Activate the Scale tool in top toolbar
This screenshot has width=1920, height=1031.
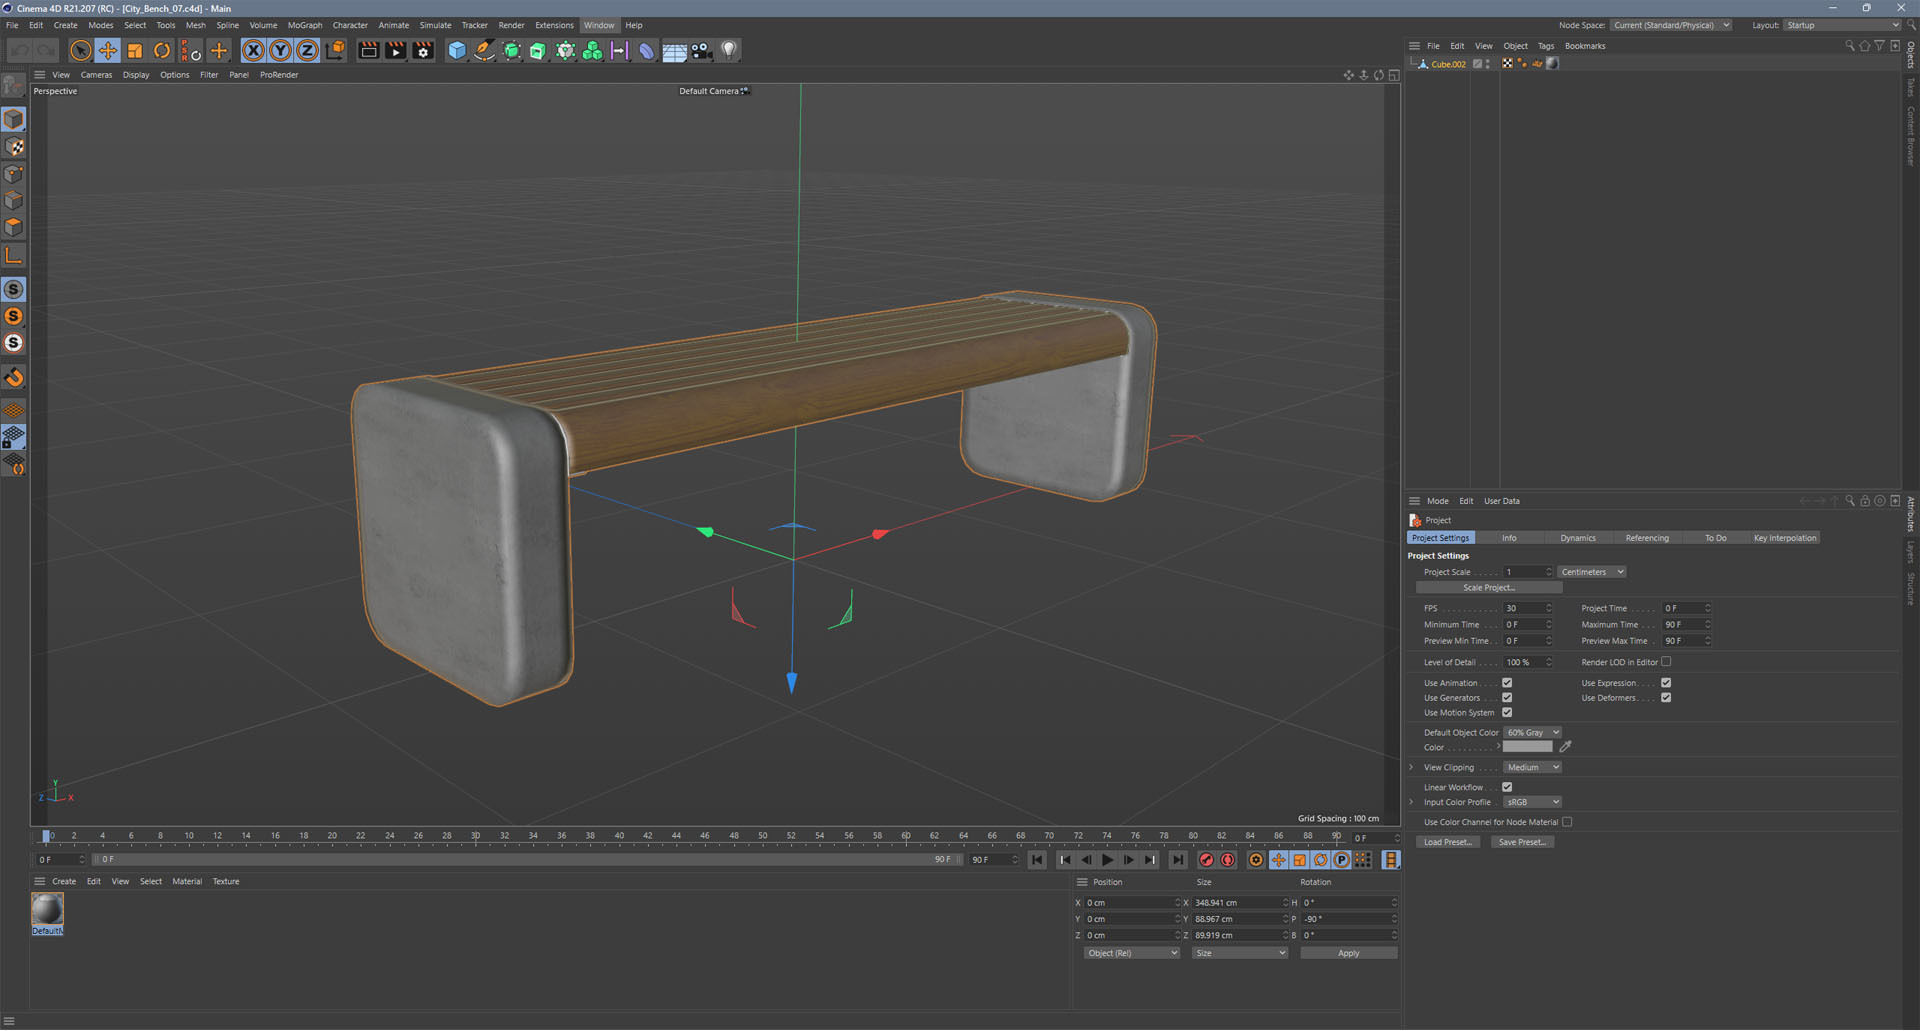135,50
